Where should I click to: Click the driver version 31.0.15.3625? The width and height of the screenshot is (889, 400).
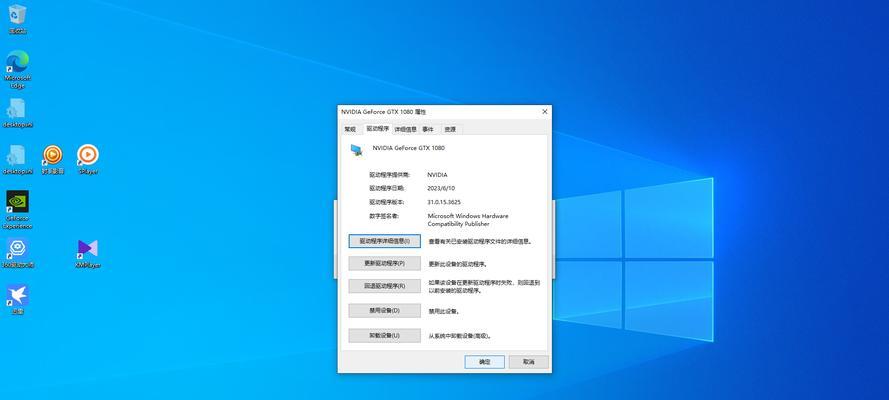tap(444, 202)
